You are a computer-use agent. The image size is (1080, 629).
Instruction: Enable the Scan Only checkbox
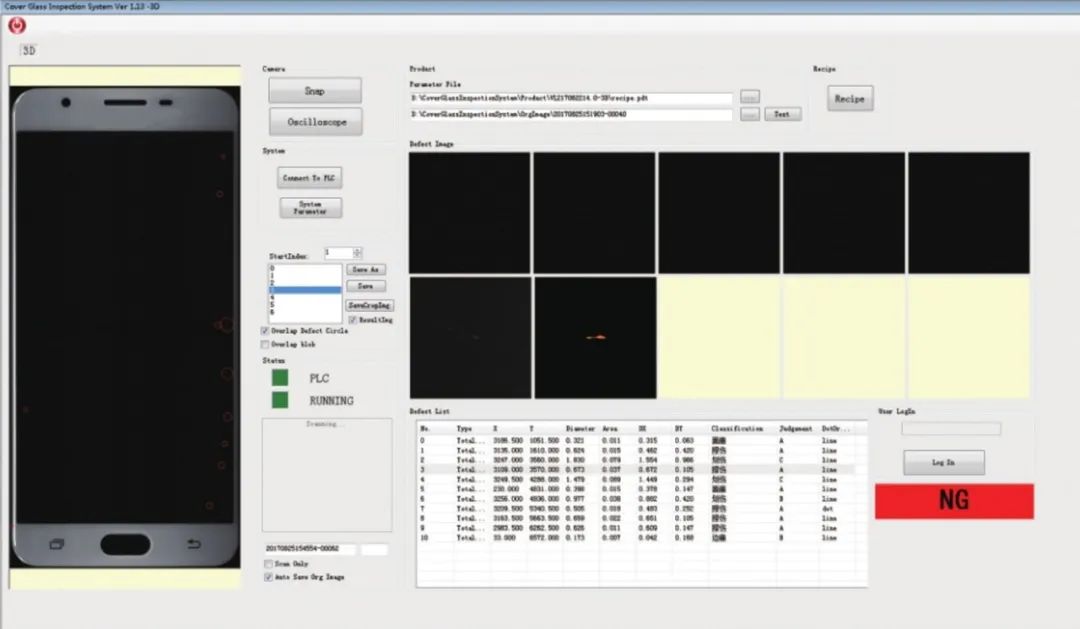(x=269, y=564)
